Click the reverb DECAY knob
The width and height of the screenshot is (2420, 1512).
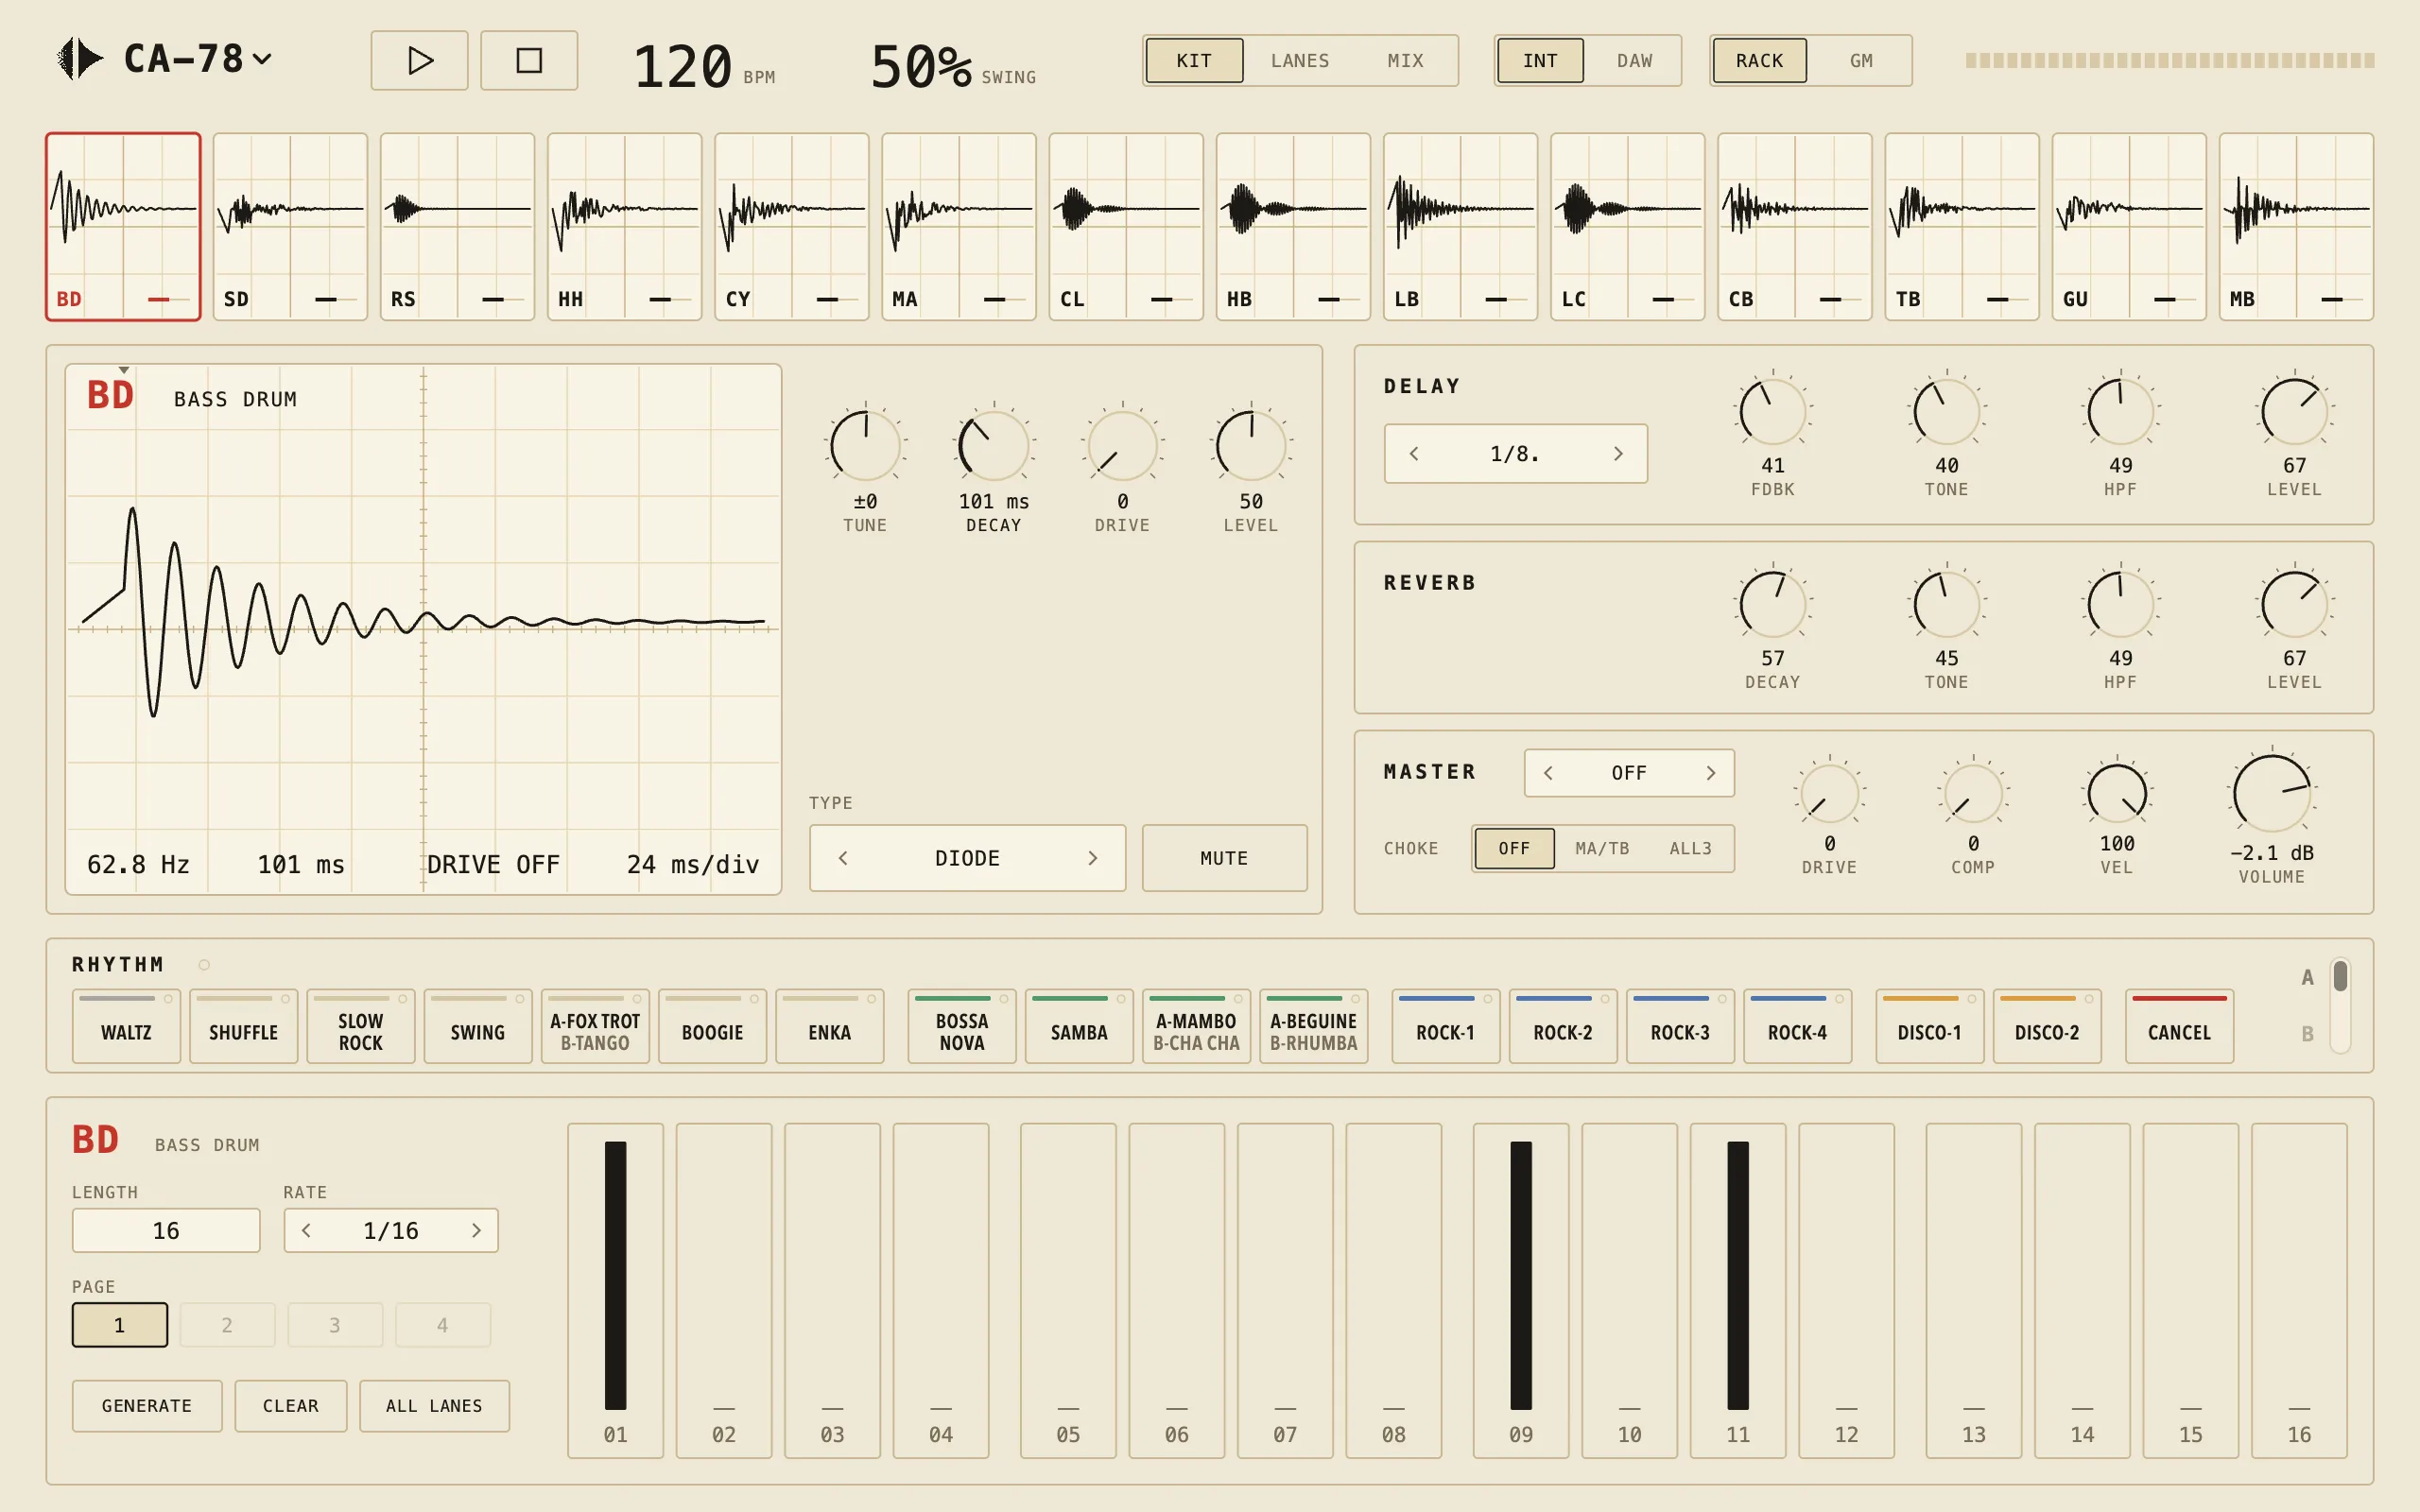point(1772,603)
